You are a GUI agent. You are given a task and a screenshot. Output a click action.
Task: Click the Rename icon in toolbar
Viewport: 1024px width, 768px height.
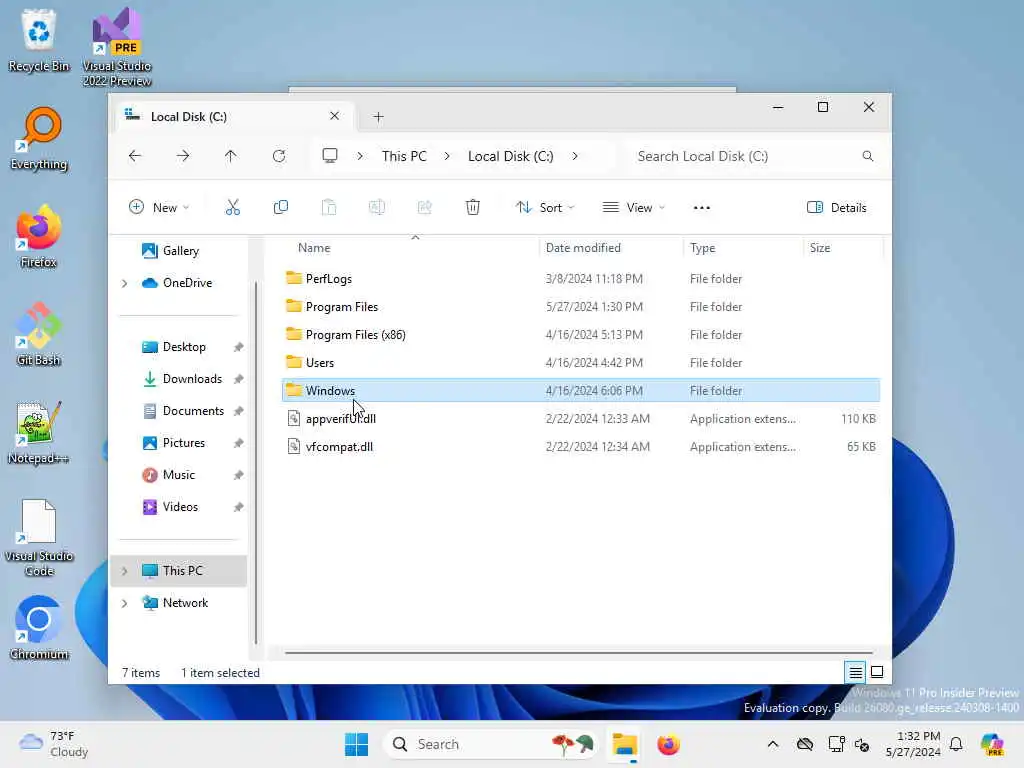[377, 208]
